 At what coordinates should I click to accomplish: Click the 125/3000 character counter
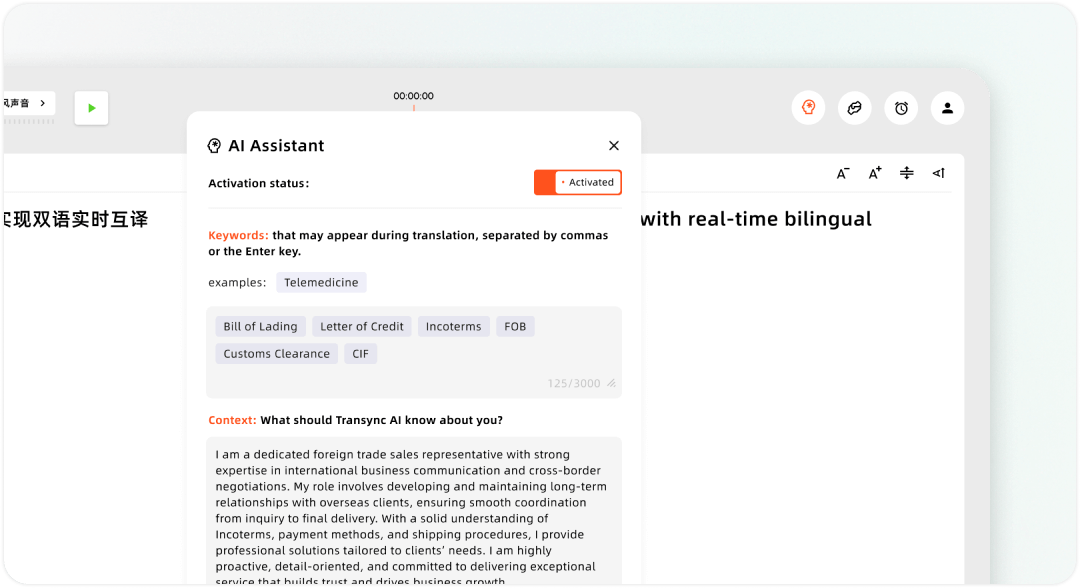[x=574, y=384]
